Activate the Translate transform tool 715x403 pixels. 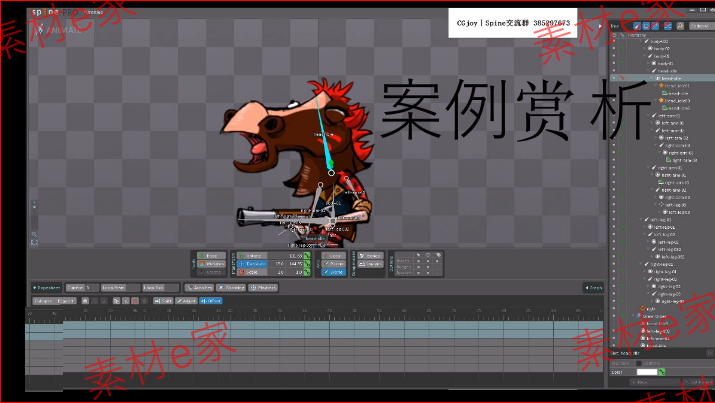[252, 264]
